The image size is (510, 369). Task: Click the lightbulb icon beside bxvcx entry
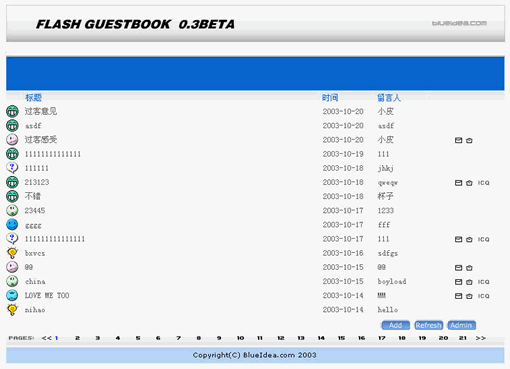pos(12,253)
